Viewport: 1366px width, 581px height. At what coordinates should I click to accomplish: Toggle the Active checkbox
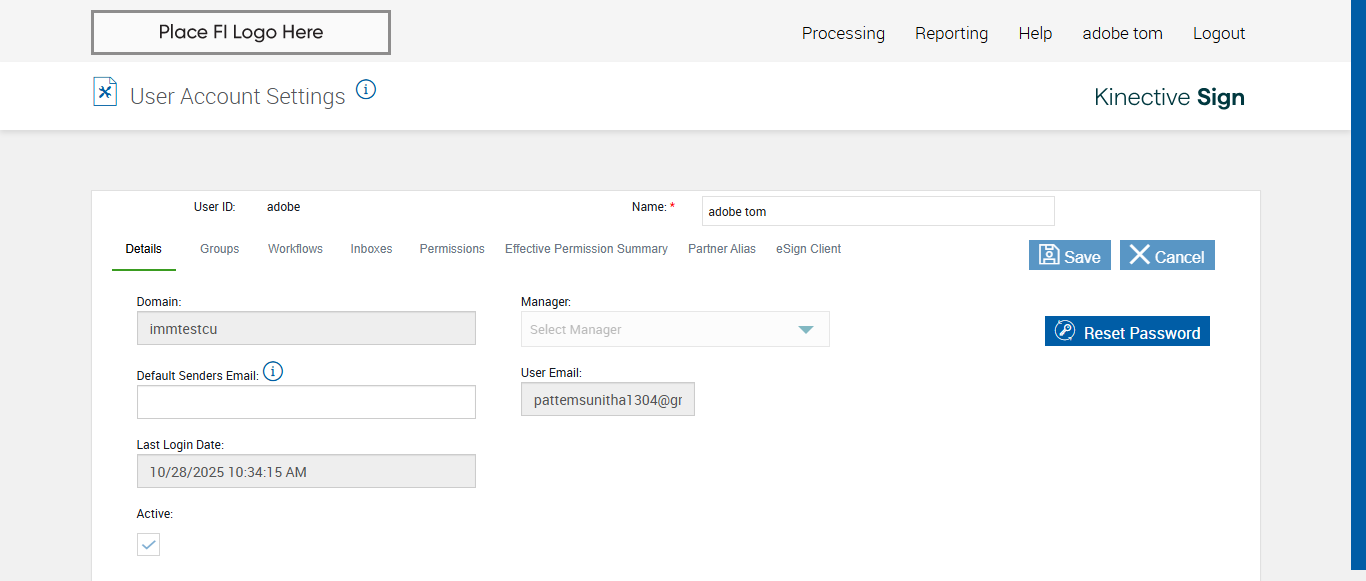(x=148, y=544)
